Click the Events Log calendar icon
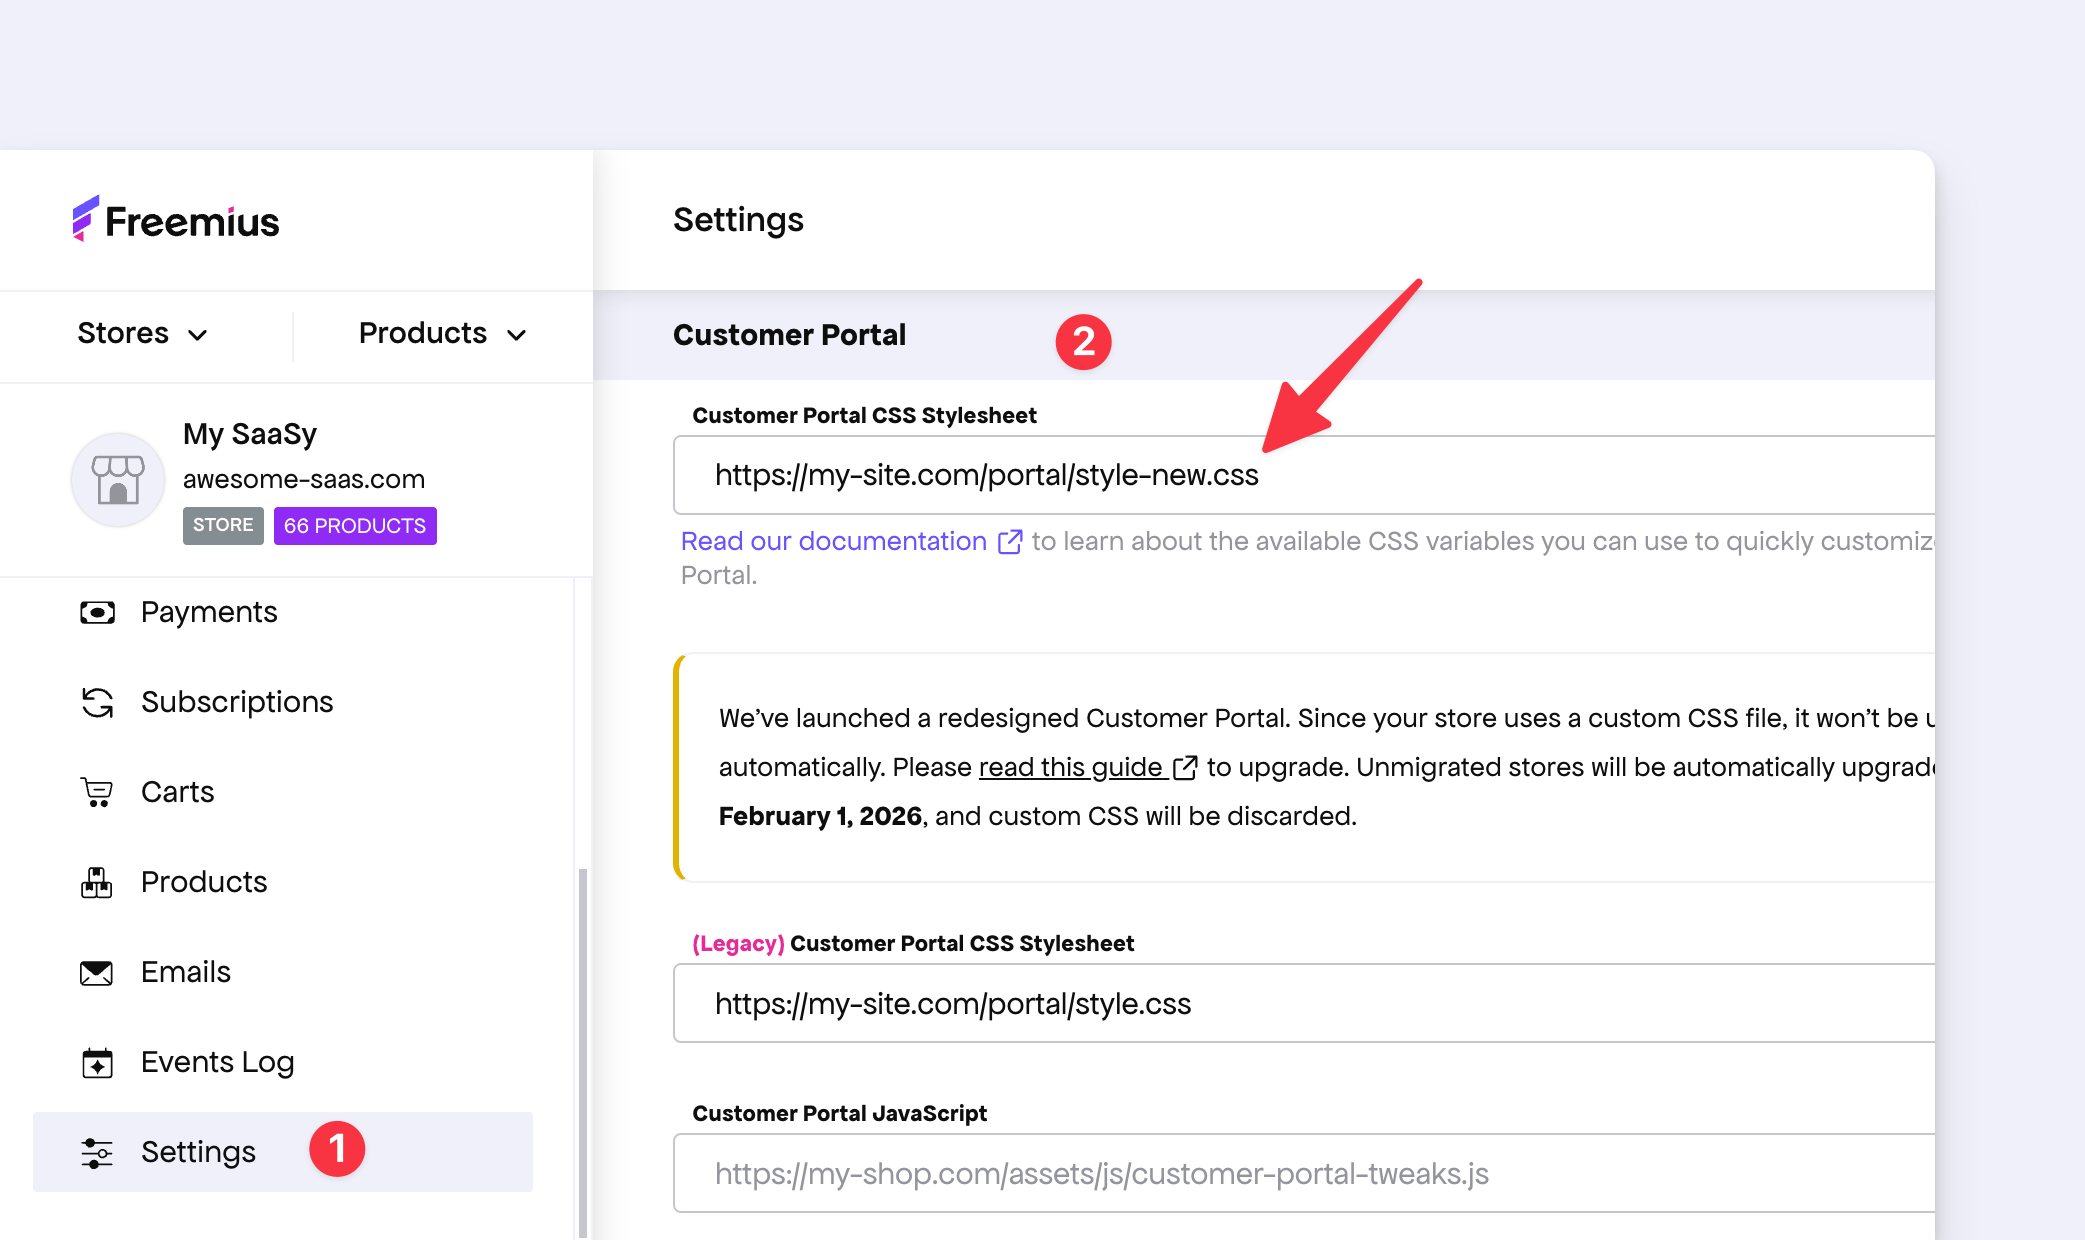The height and width of the screenshot is (1240, 2085). (x=97, y=1062)
